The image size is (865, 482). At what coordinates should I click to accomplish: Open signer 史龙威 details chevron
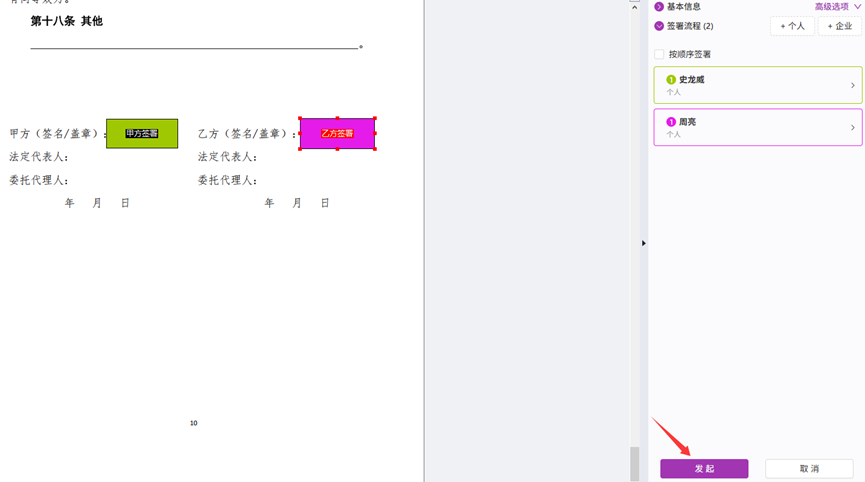[x=853, y=85]
